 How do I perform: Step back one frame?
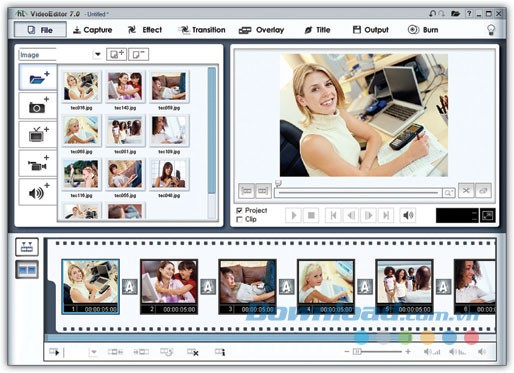[351, 215]
